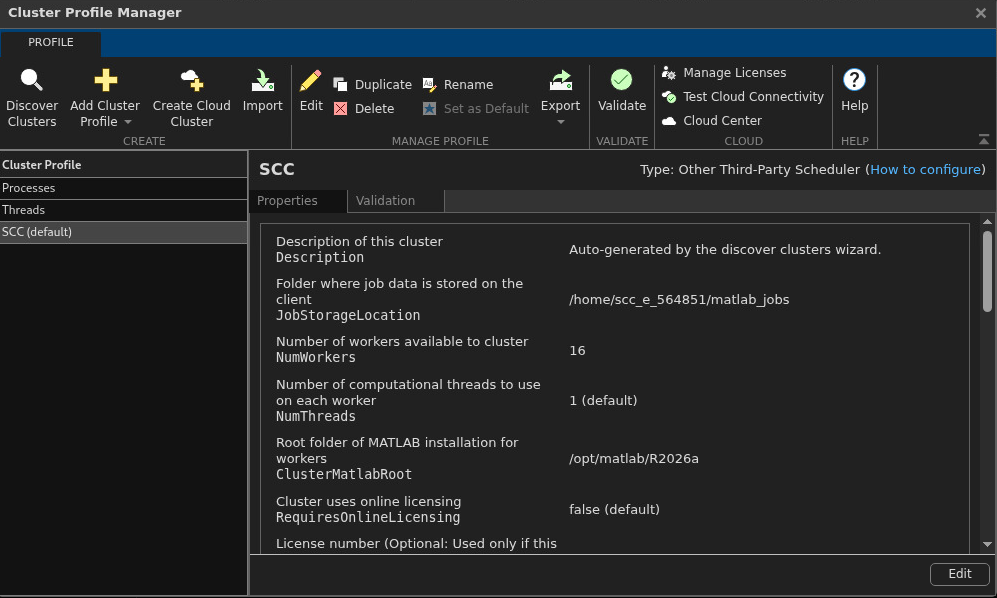Close the Cluster Profile Manager window

pyautogui.click(x=980, y=13)
